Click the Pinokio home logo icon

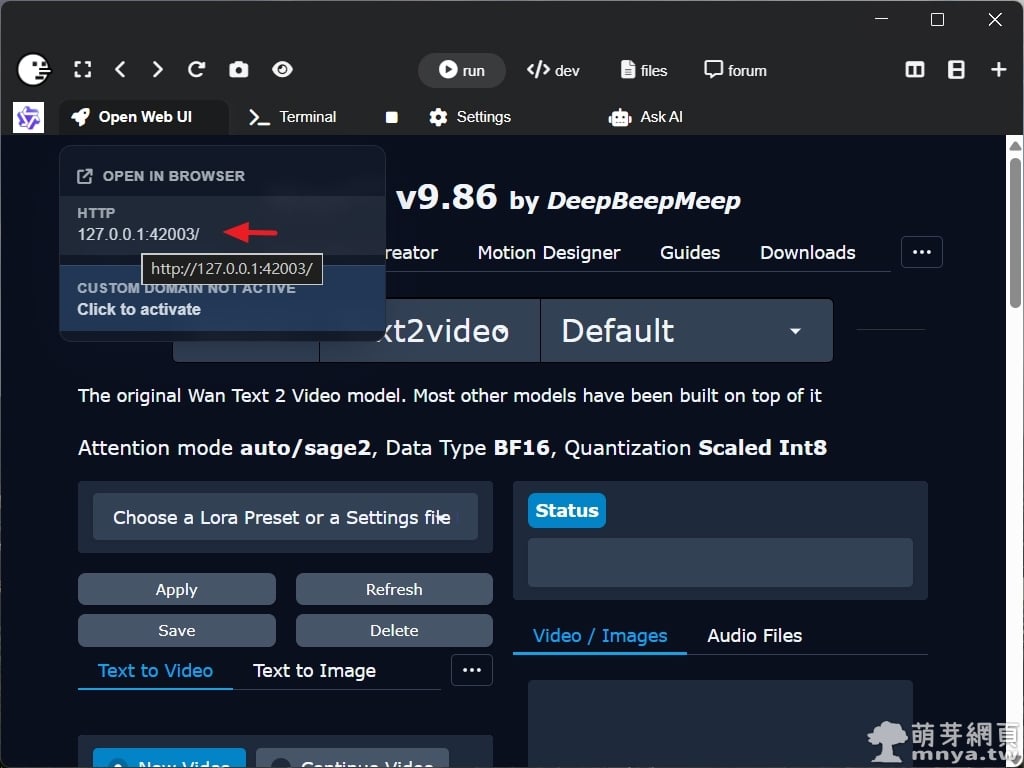(x=34, y=69)
